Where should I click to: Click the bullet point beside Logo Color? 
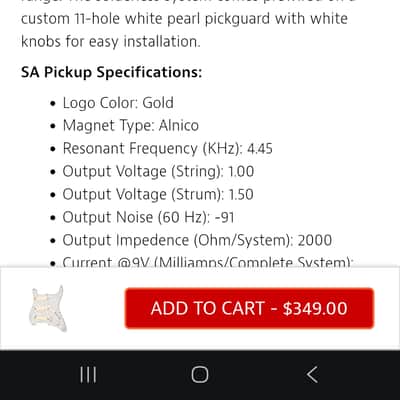(53, 103)
